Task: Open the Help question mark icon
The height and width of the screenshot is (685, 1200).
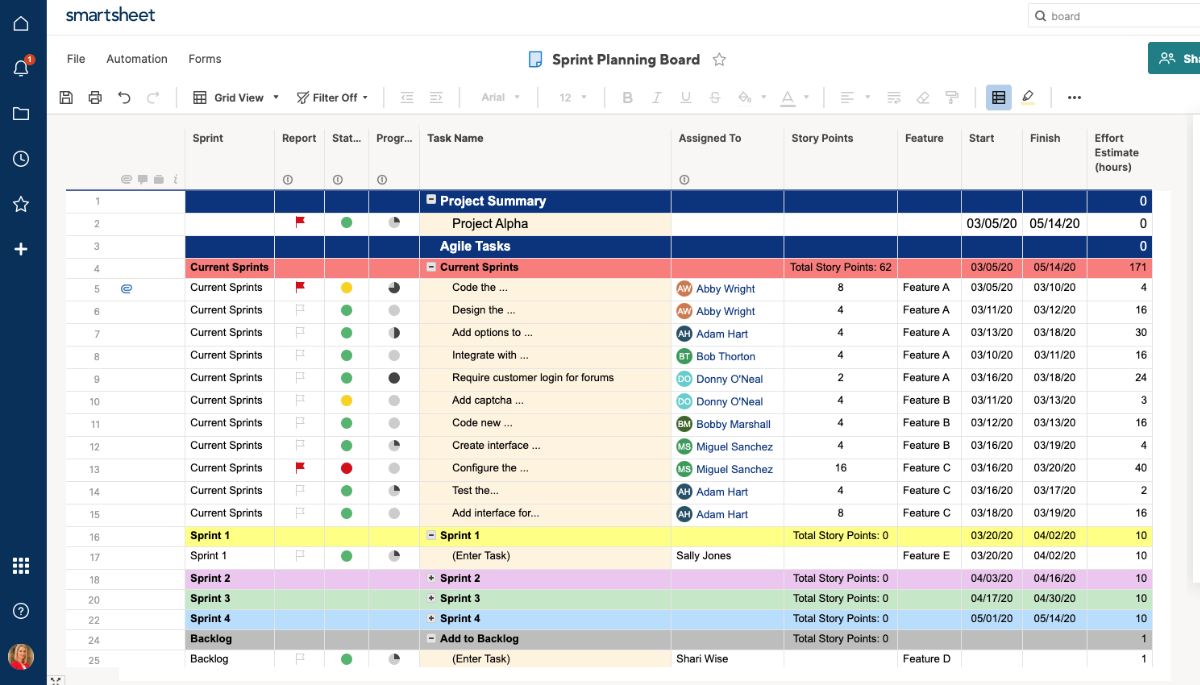Action: click(x=20, y=611)
